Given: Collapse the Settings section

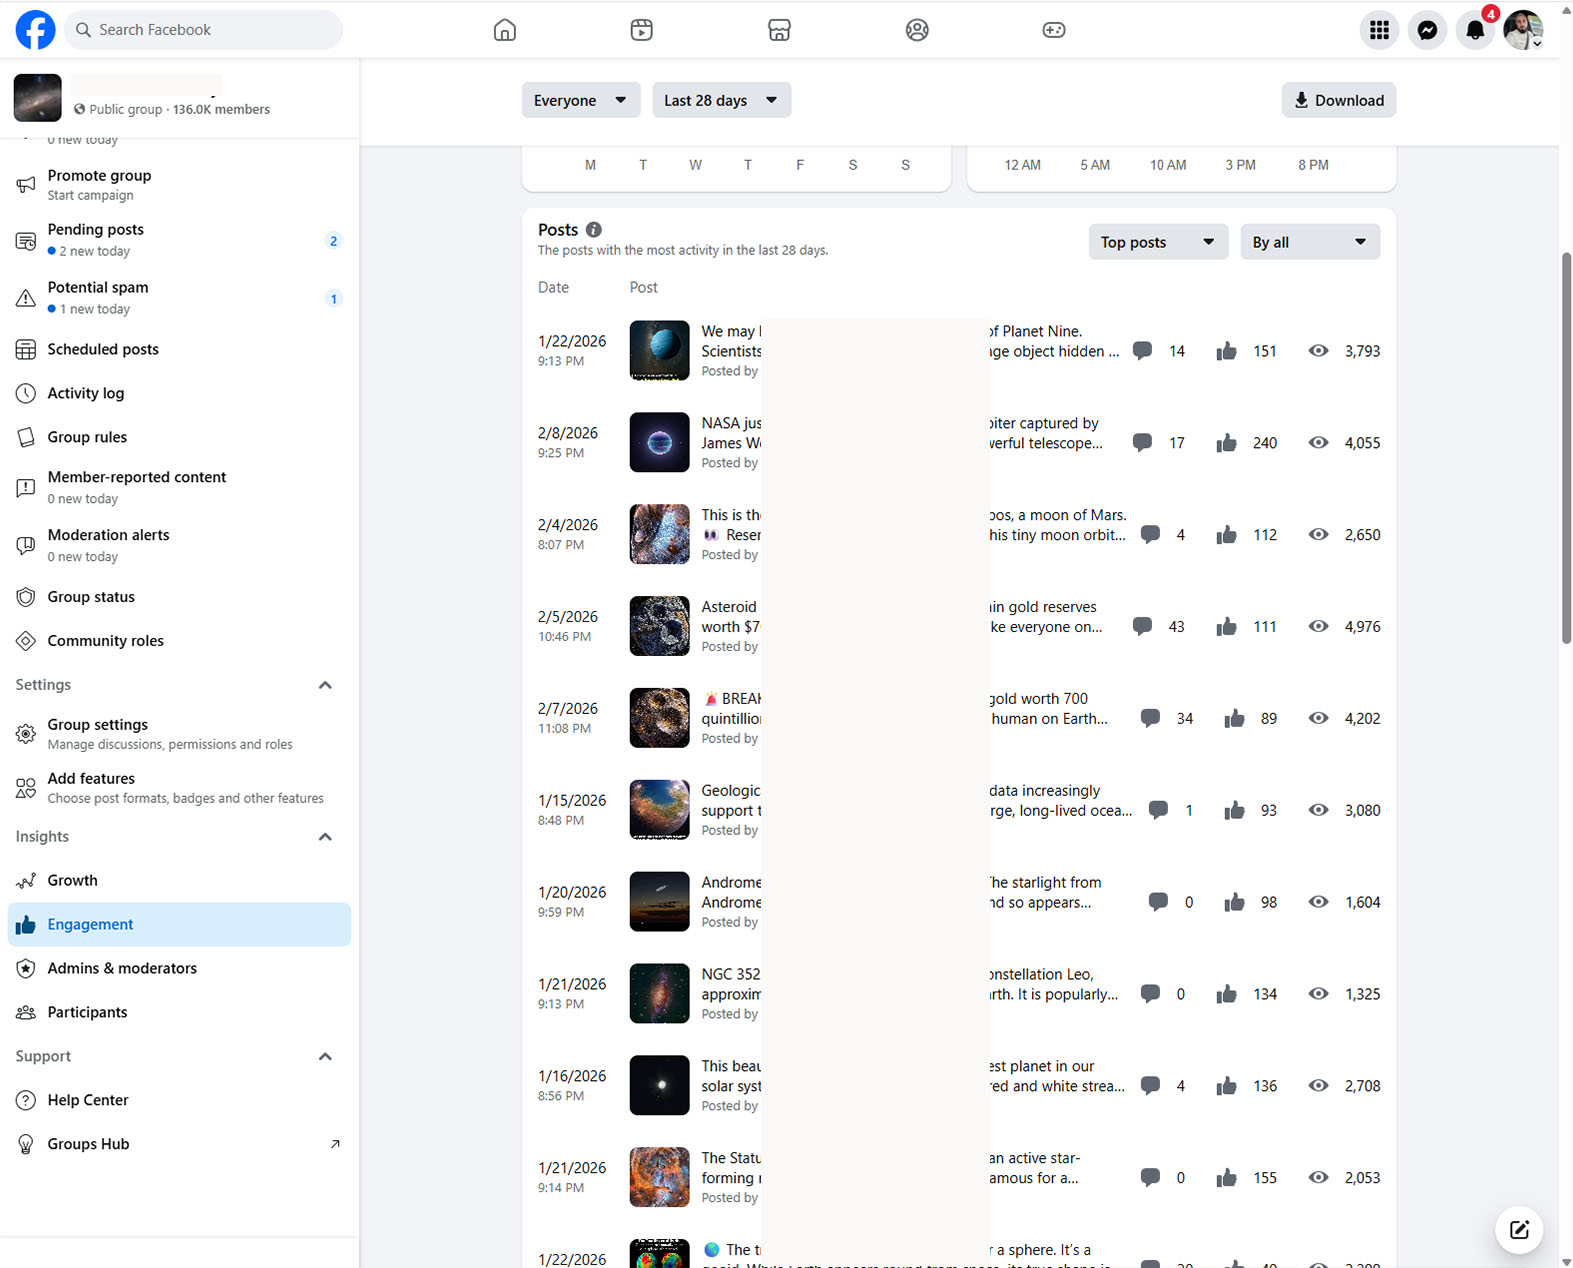Looking at the screenshot, I should (x=325, y=685).
